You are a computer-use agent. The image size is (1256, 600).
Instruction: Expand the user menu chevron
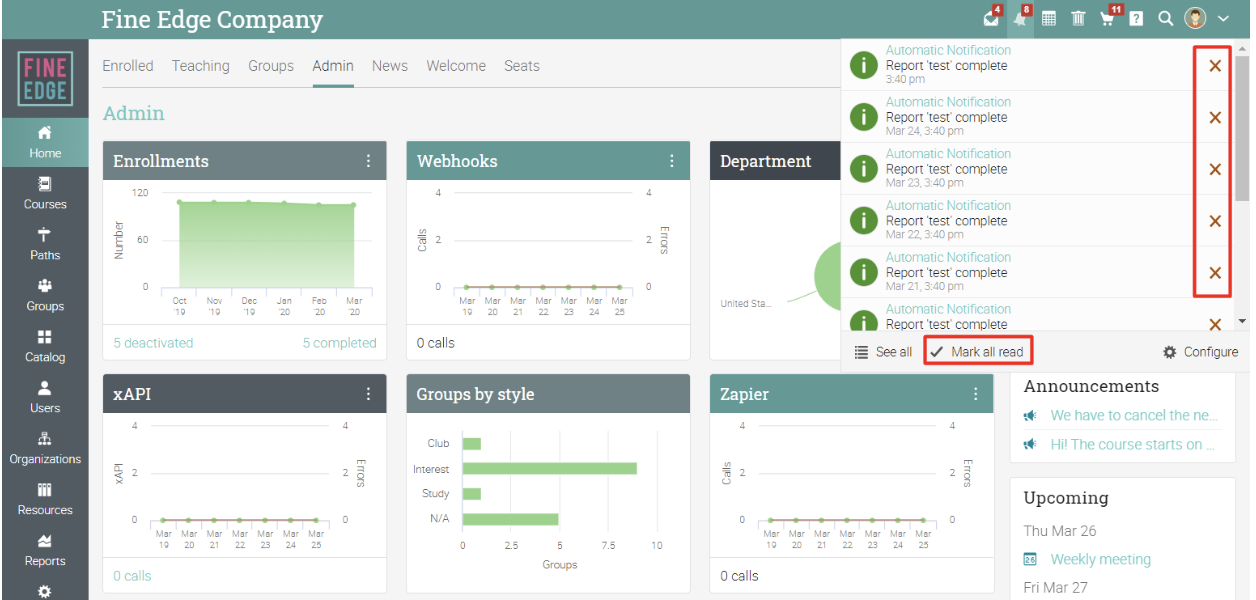pos(1223,19)
